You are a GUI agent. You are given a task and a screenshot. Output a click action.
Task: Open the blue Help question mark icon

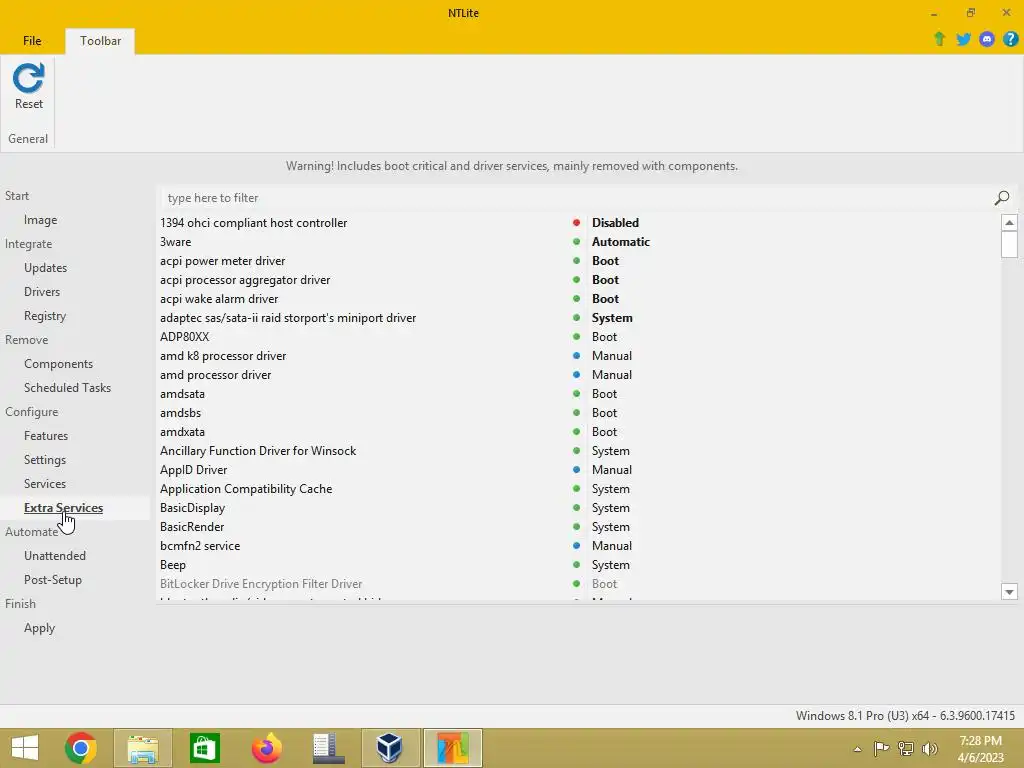click(1010, 39)
